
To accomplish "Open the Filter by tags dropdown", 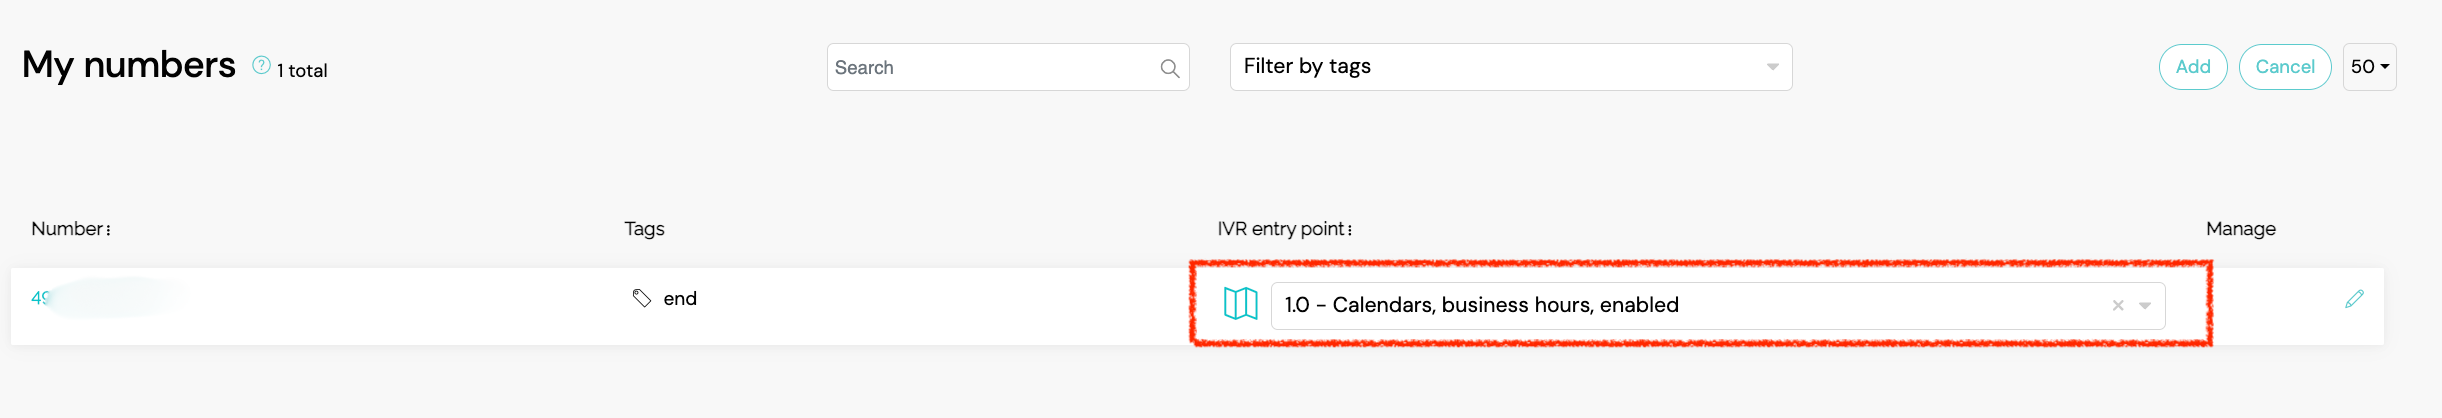I will (x=1510, y=67).
